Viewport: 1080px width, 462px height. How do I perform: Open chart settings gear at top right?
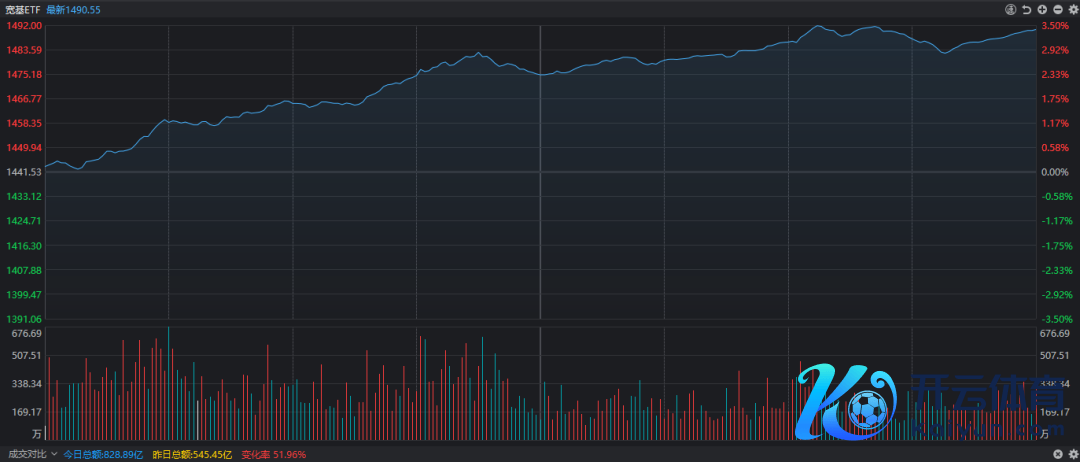point(1072,10)
